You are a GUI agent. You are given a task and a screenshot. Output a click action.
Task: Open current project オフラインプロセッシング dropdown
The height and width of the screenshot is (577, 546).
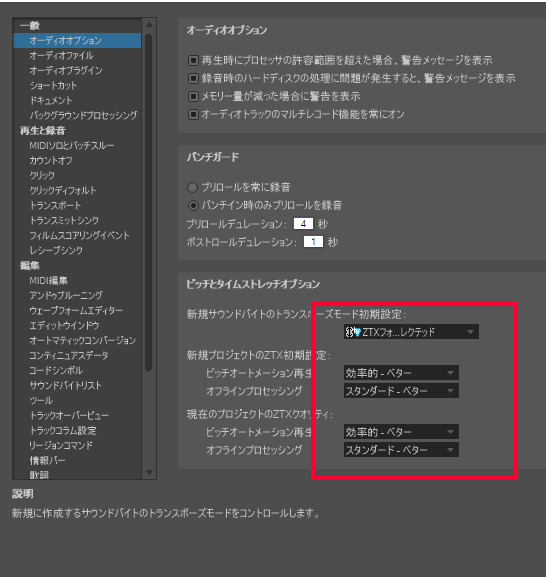401,450
